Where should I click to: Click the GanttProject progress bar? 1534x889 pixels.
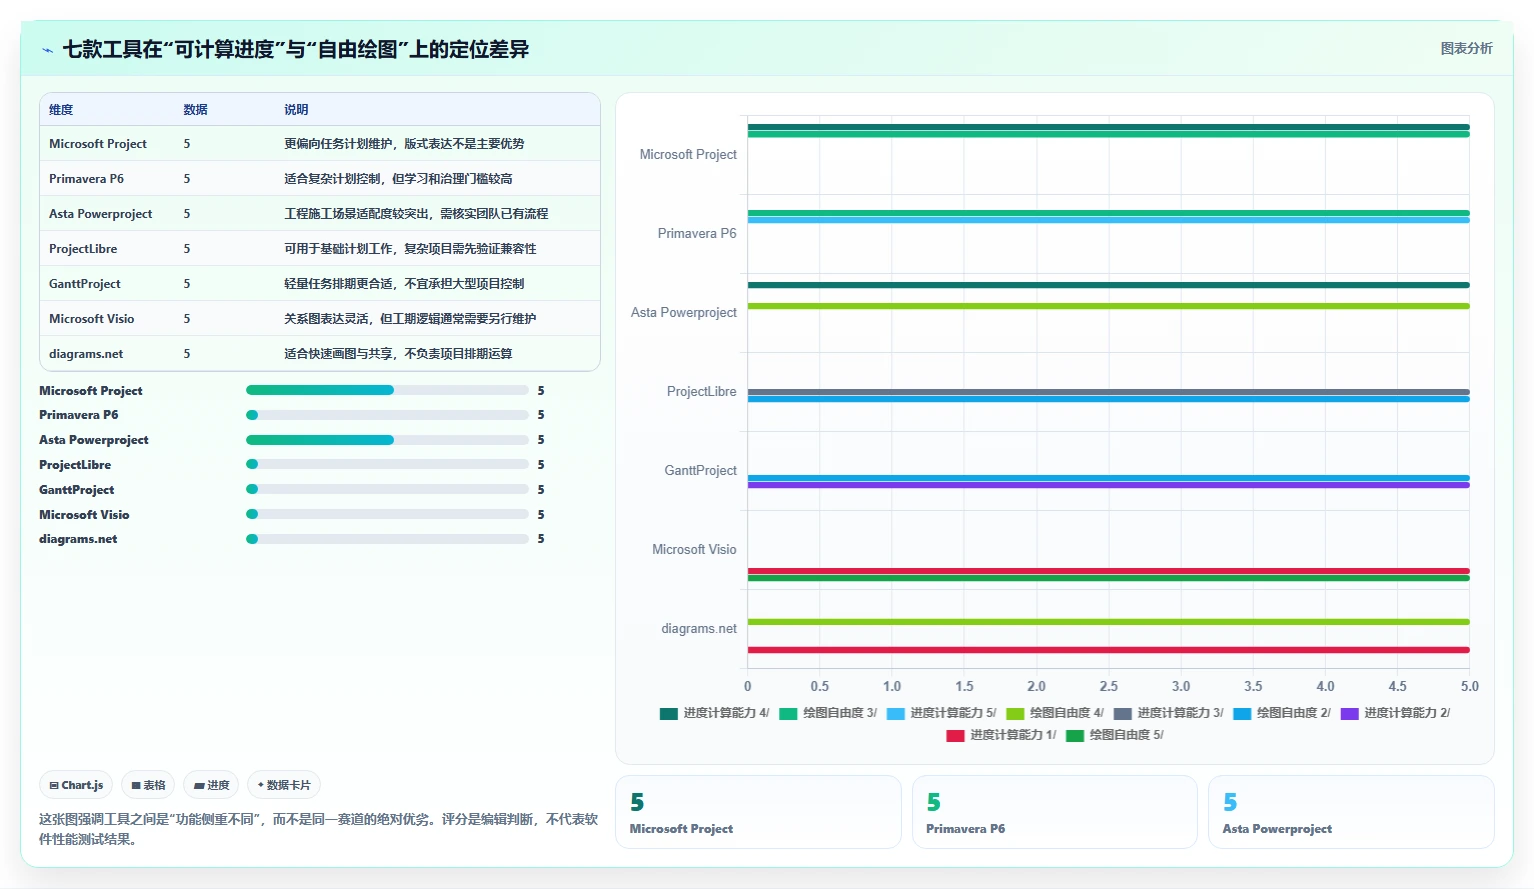[387, 489]
